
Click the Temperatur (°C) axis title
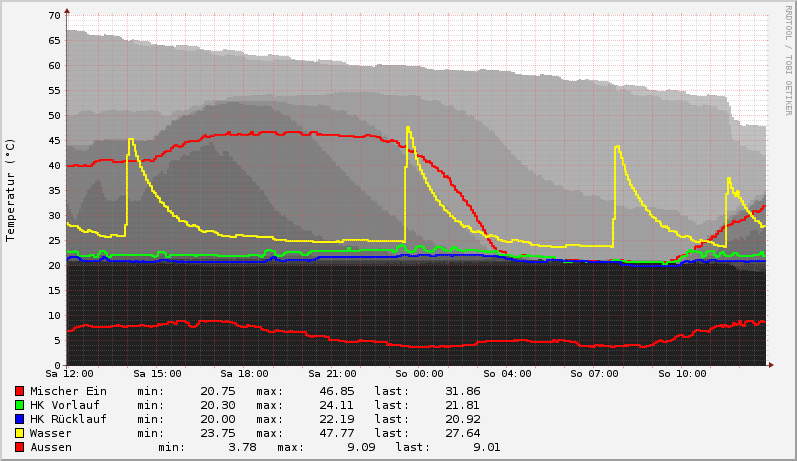tap(11, 190)
